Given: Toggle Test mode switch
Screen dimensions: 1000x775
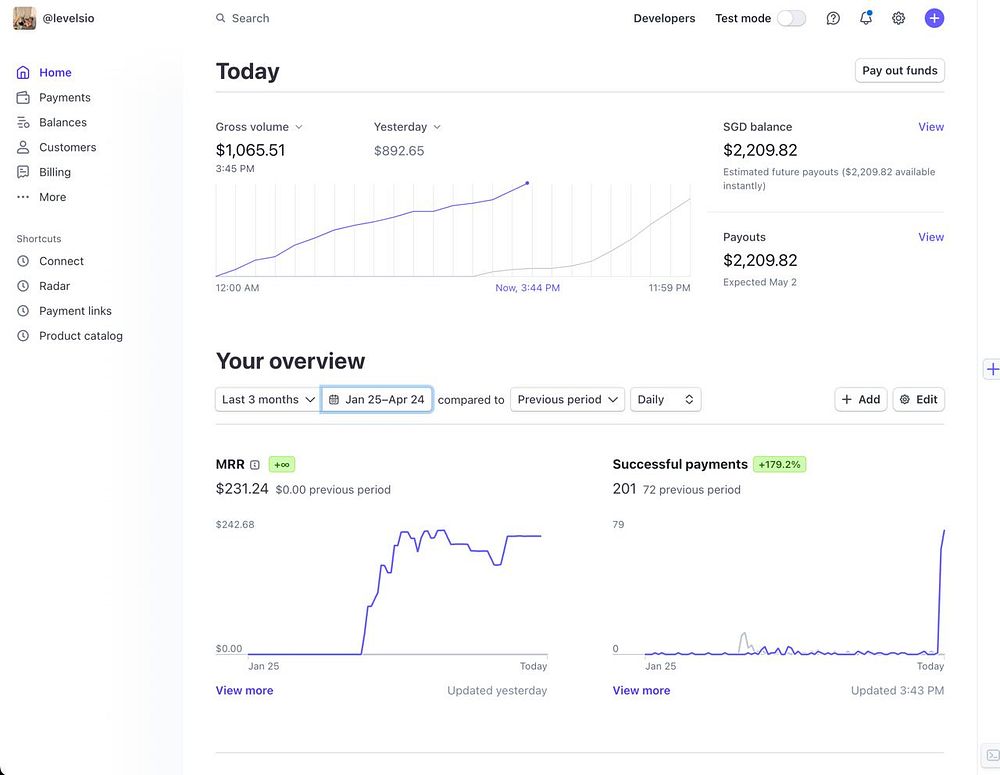Looking at the screenshot, I should (791, 18).
